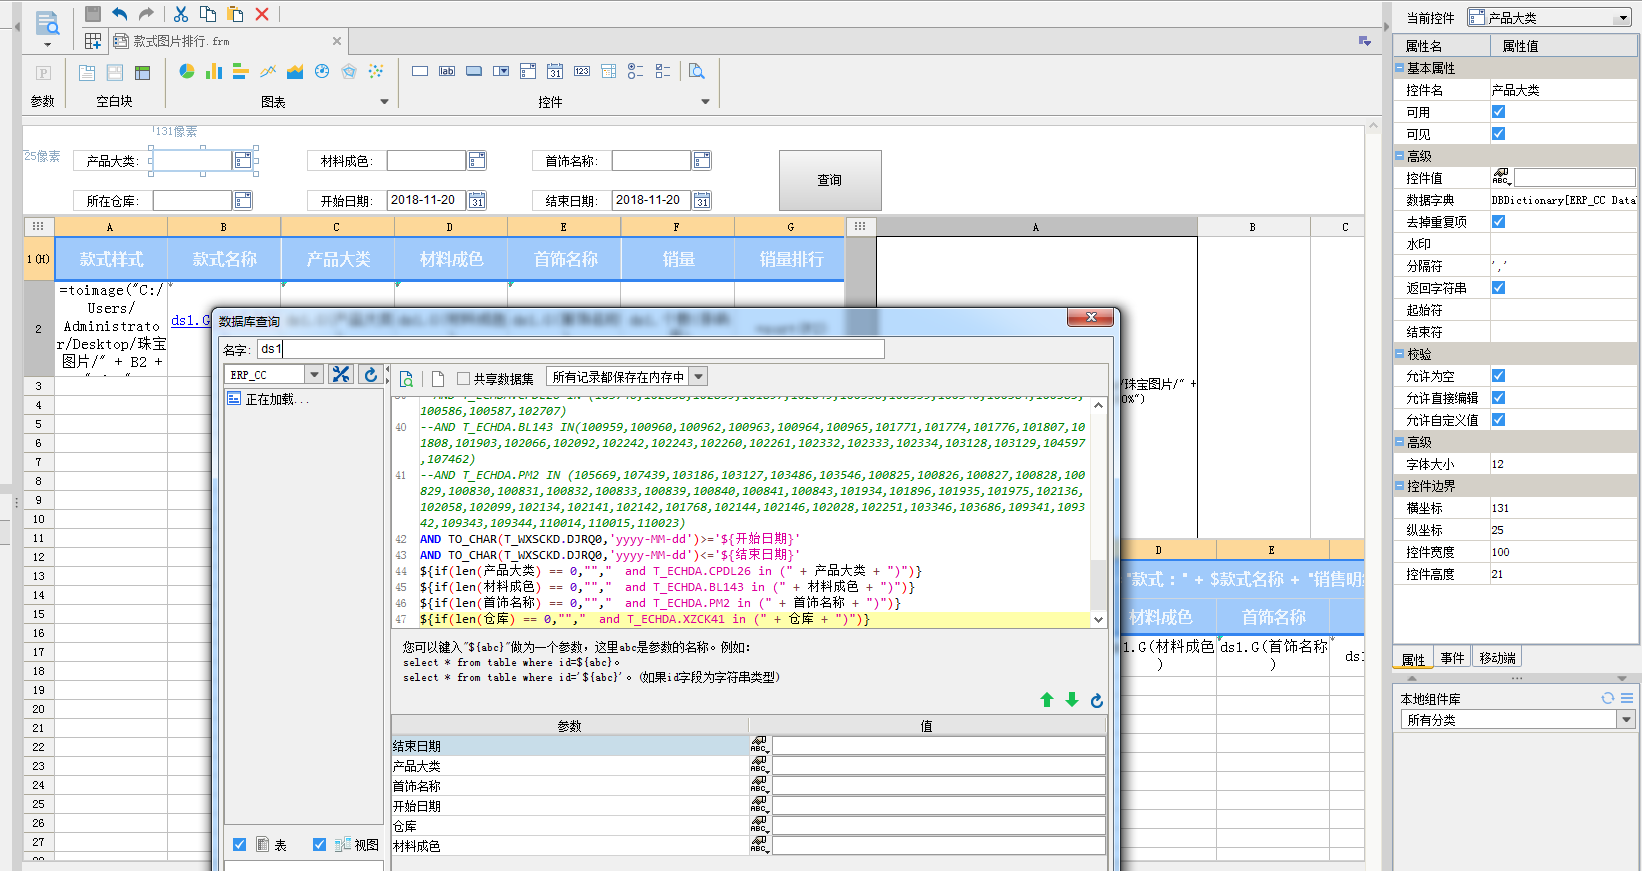The image size is (1642, 871).
Task: Click the red delete X icon
Action: click(262, 14)
